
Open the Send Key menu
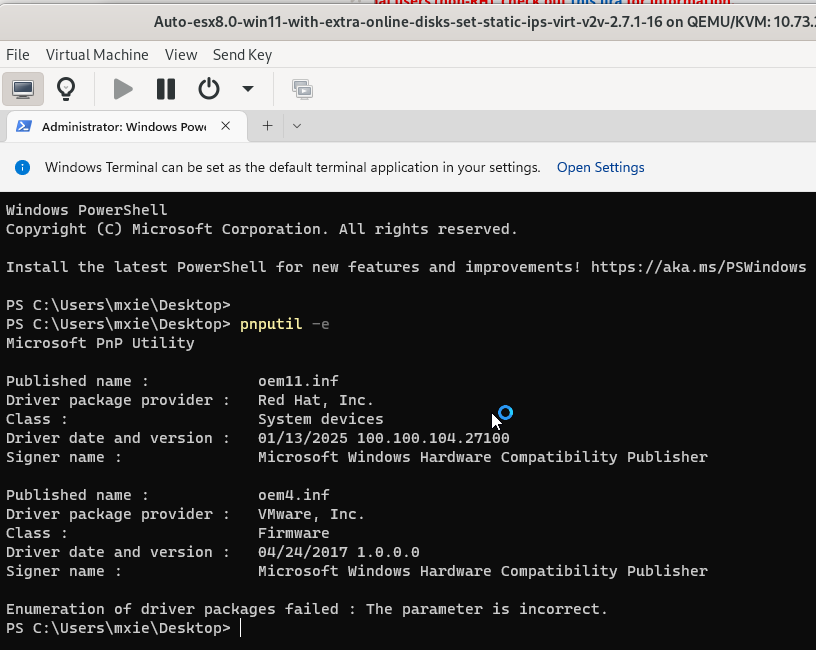[x=242, y=55]
